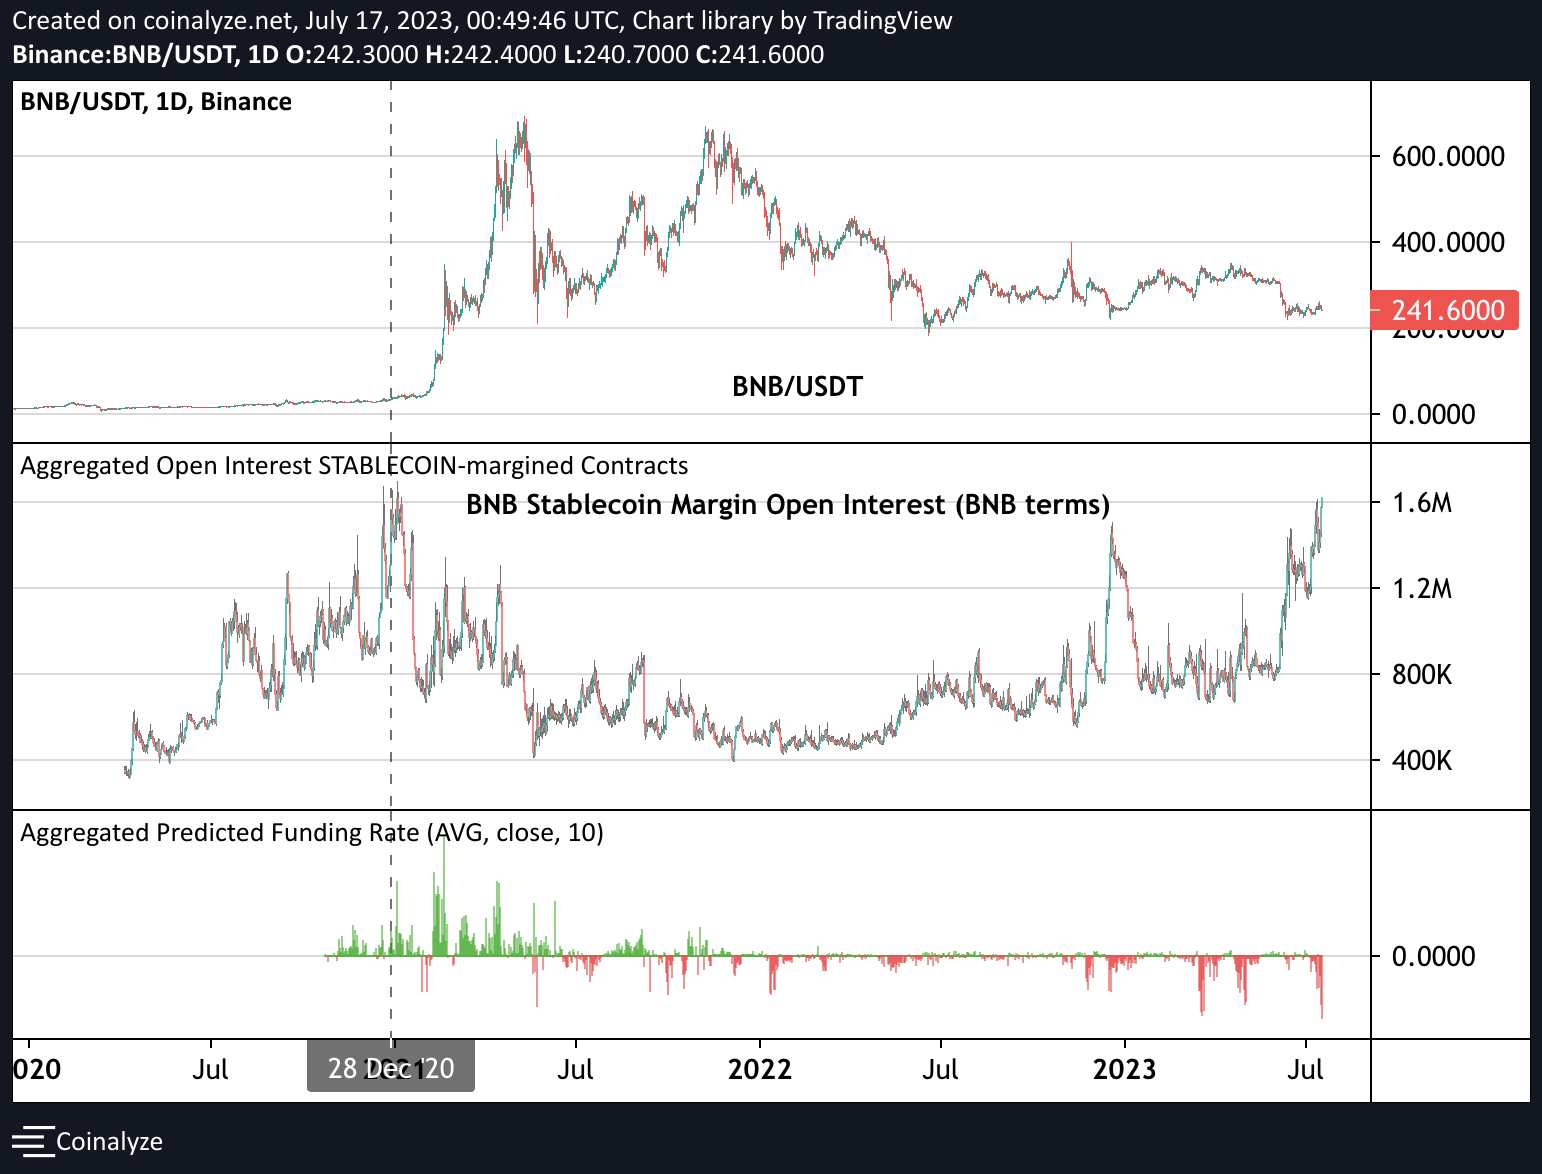Select the 28 Dec '20 crosshair date label

click(x=390, y=1068)
